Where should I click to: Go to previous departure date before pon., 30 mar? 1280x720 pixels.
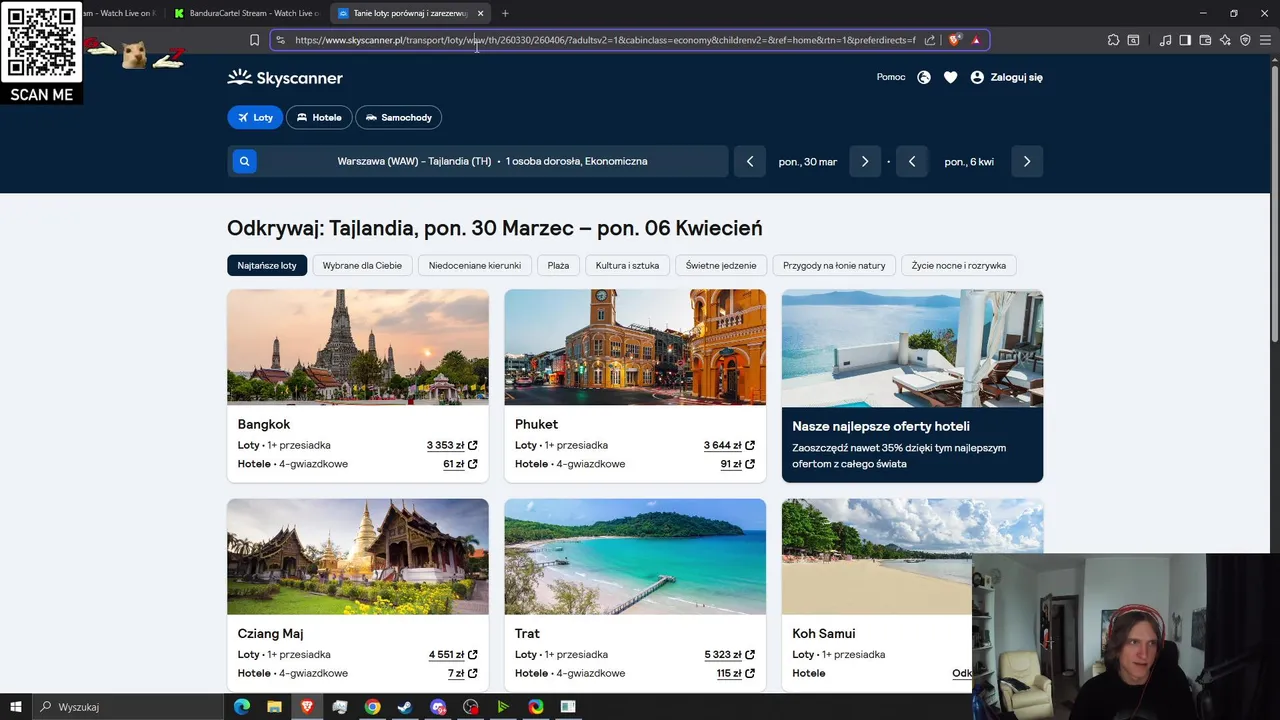pyautogui.click(x=750, y=161)
